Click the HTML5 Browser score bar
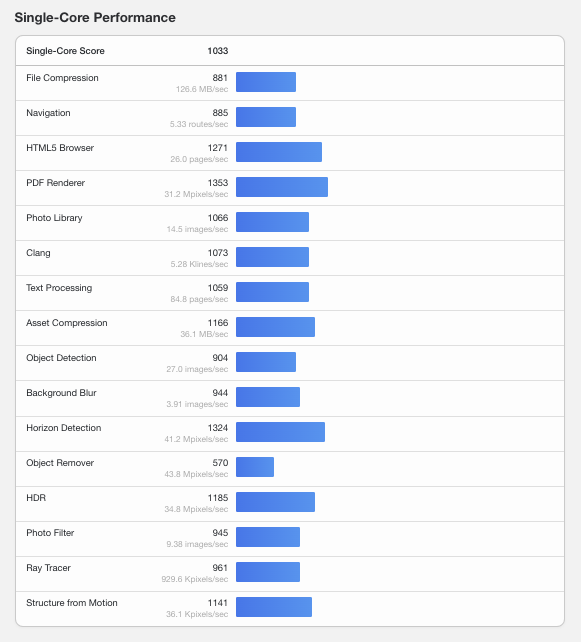 (x=279, y=152)
